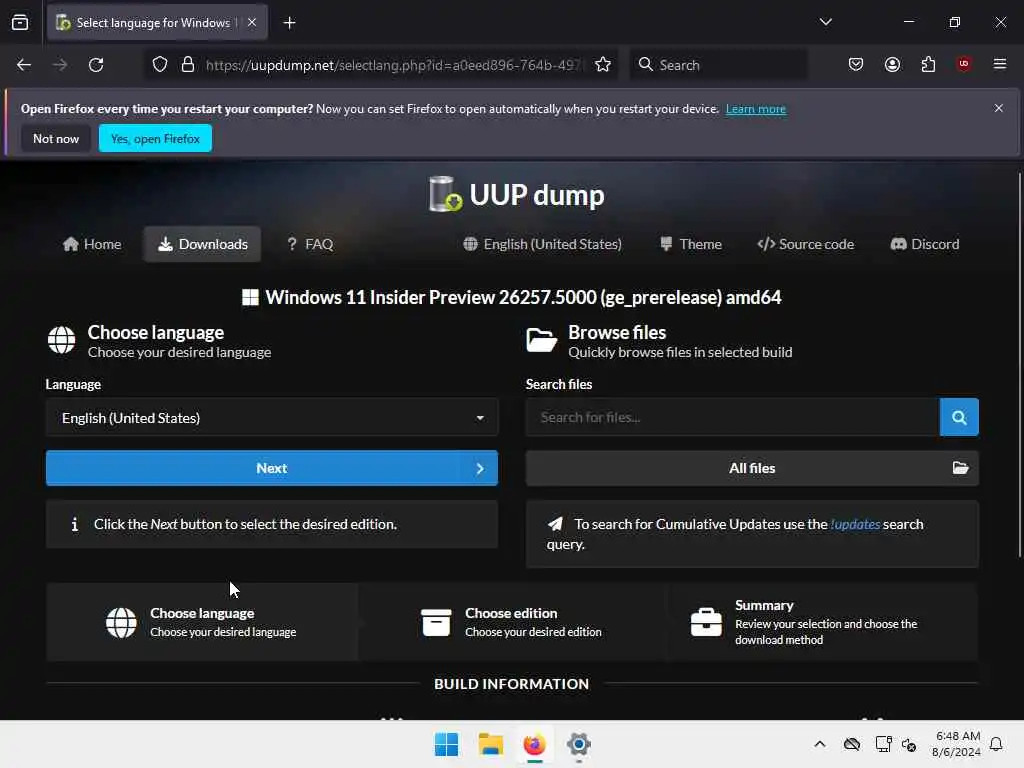Open the Firefox account icon
The height and width of the screenshot is (768, 1024).
click(x=892, y=64)
